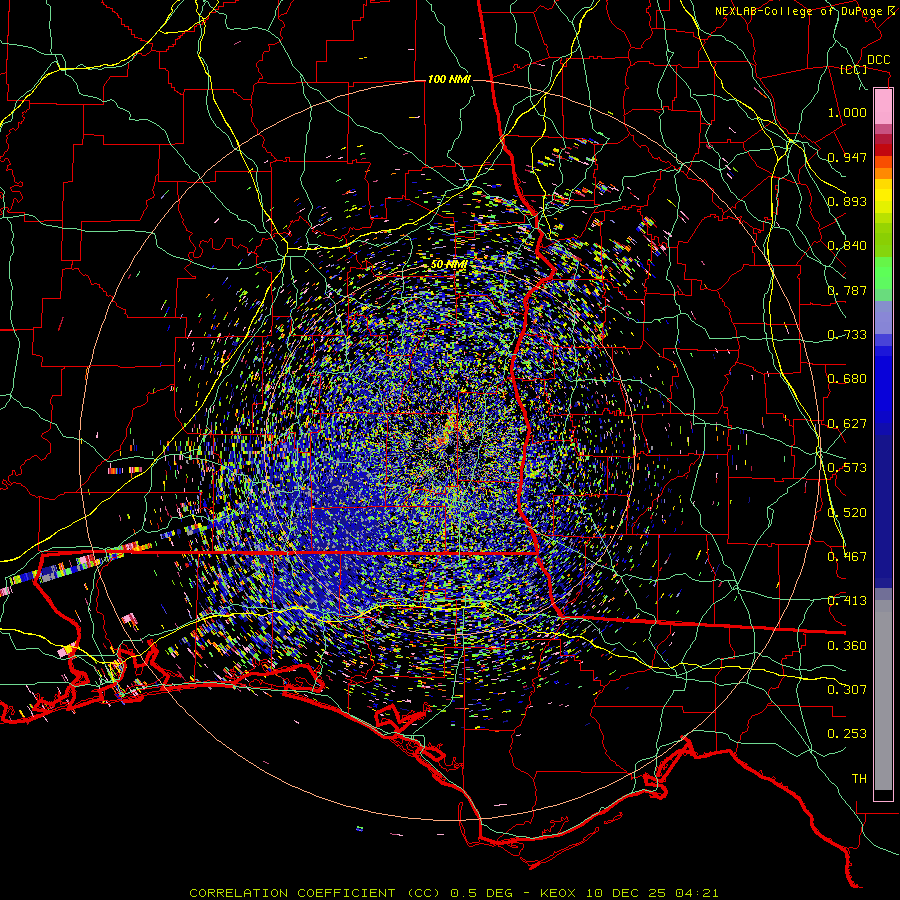Screen dimensions: 900x900
Task: Click the 0.627 color scale value
Action: [847, 424]
